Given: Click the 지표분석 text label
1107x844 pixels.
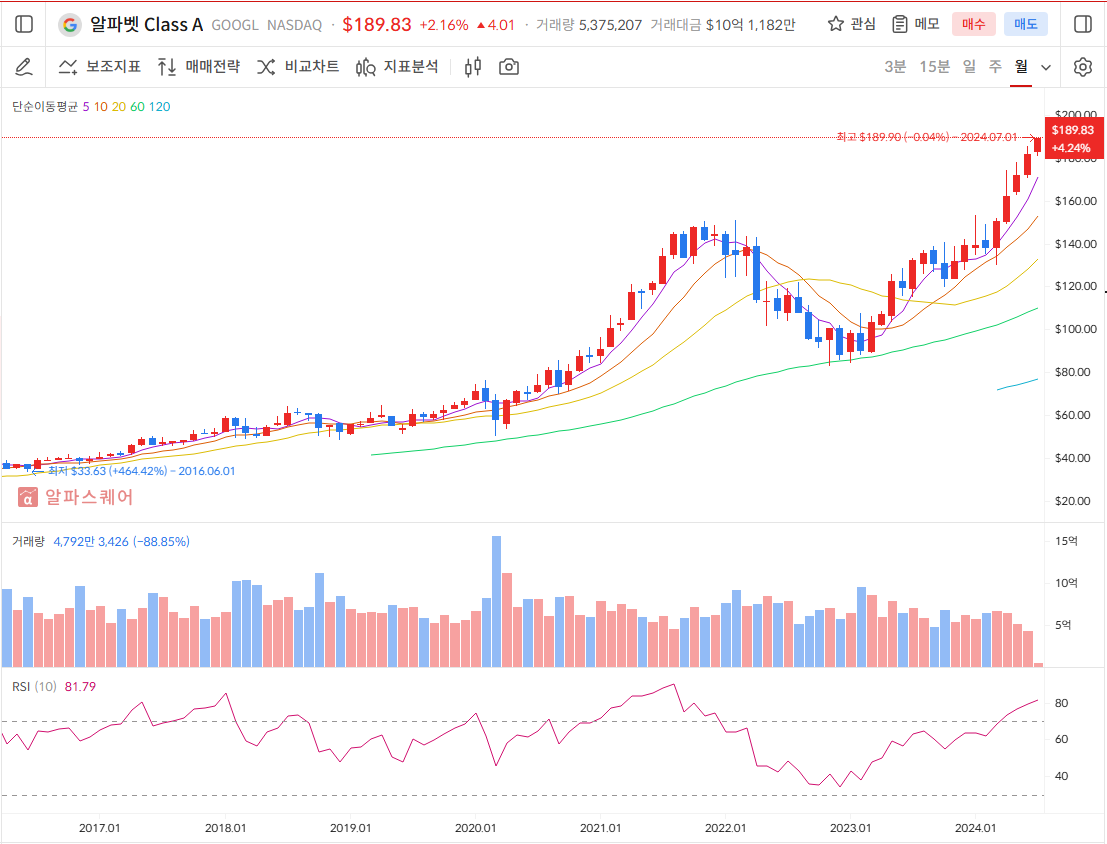Looking at the screenshot, I should pos(411,66).
